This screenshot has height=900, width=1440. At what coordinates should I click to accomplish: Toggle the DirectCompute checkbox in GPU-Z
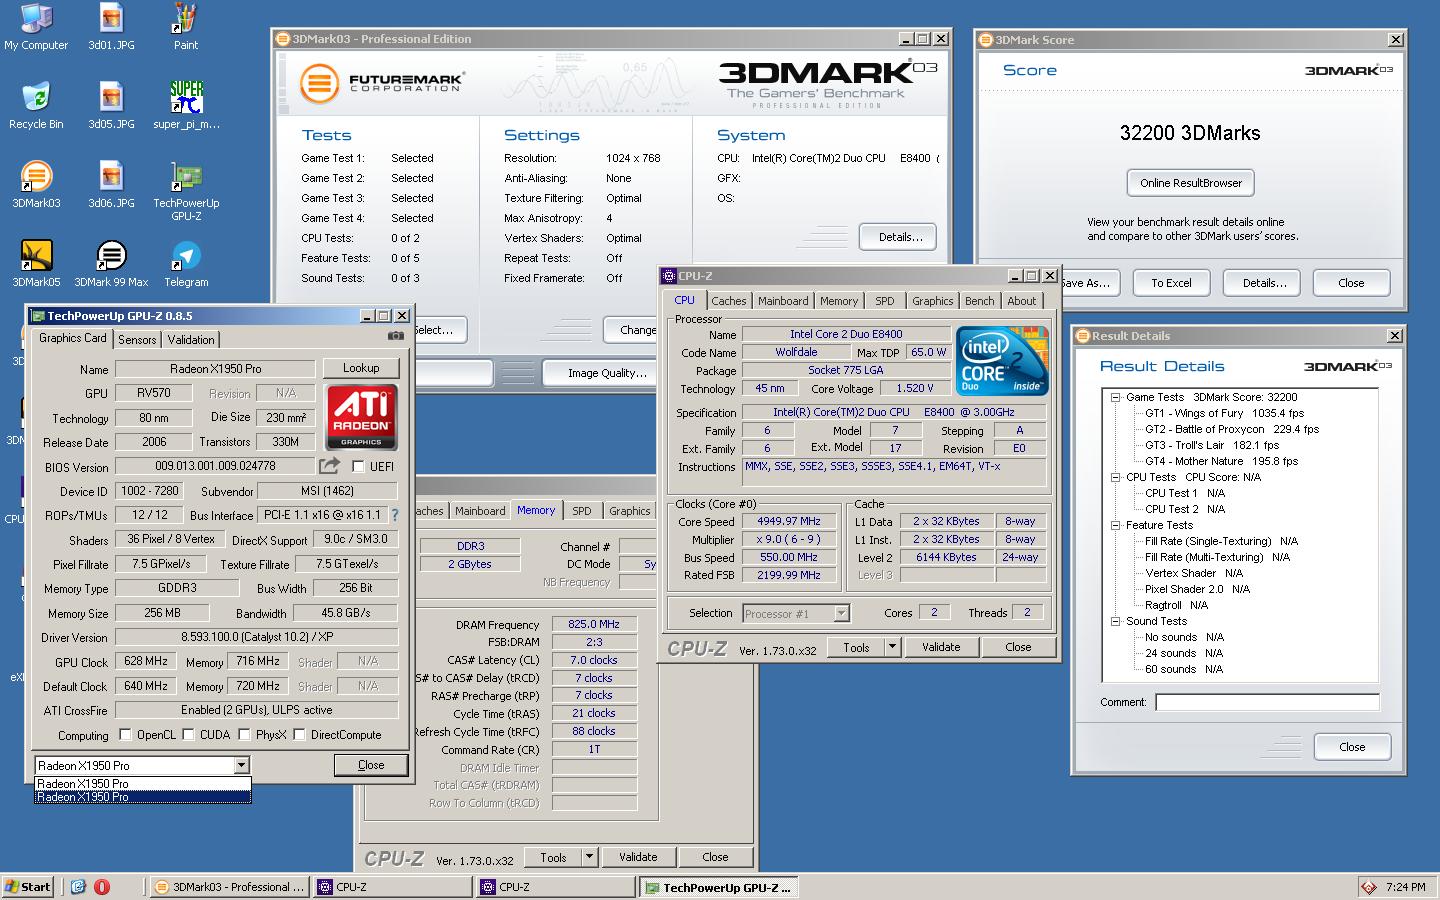coord(299,735)
